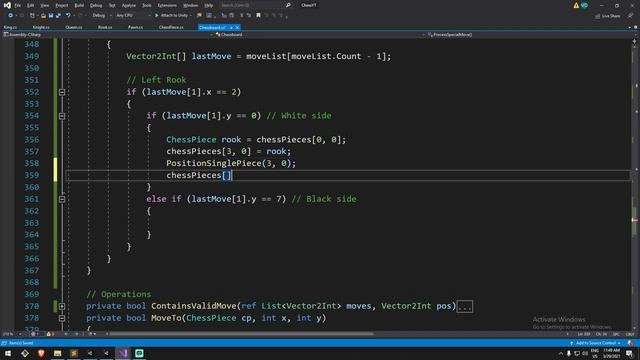Image resolution: width=640 pixels, height=360 pixels.
Task: Open the Any CPU platform dropdown
Action: [133, 16]
